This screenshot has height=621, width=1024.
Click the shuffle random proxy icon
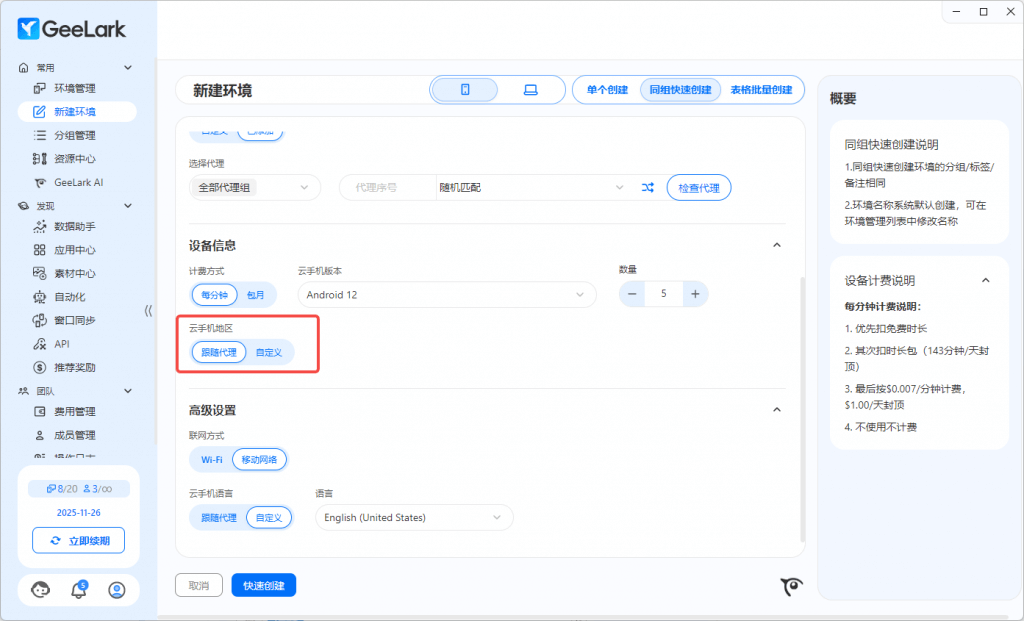[647, 187]
